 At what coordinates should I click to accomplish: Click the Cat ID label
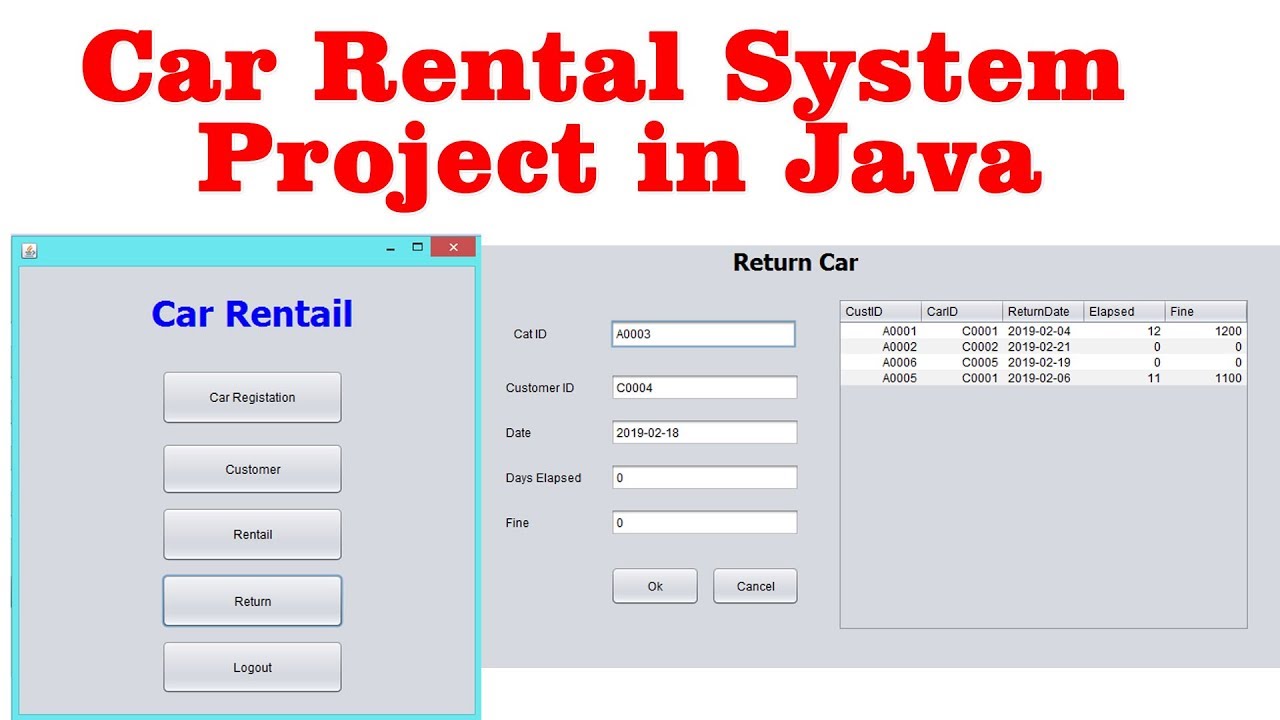tap(530, 334)
